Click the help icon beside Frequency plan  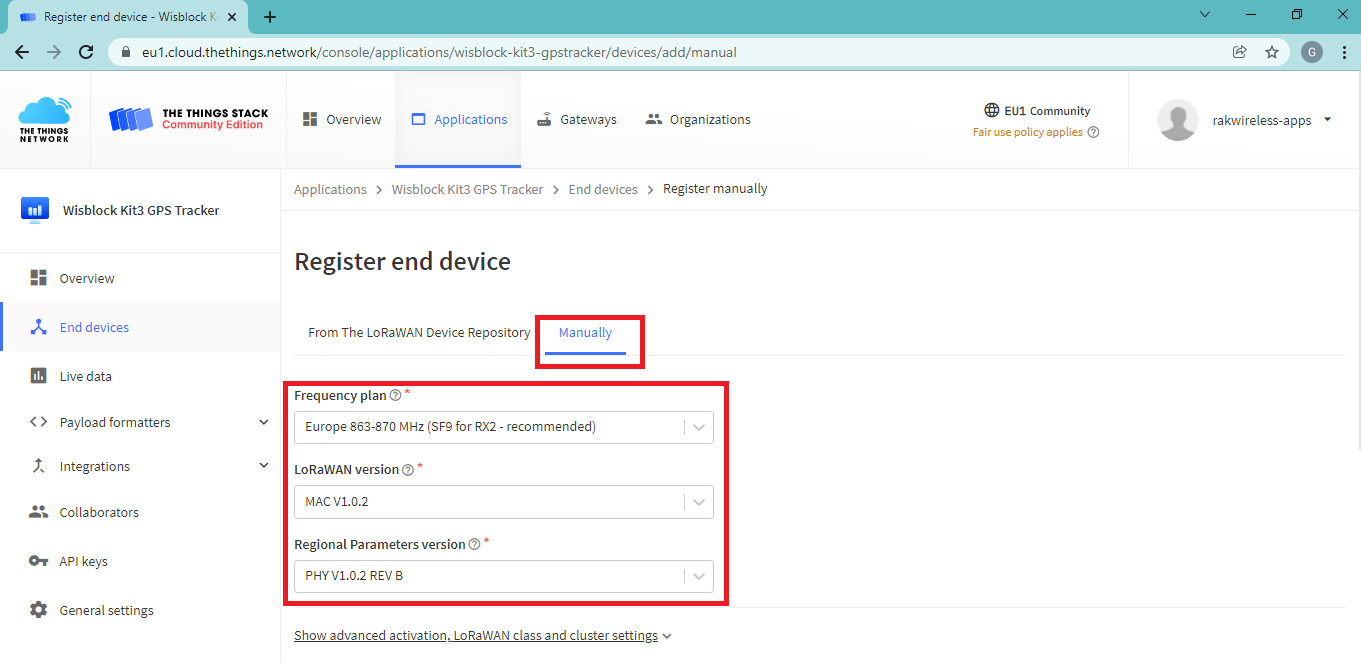[395, 396]
